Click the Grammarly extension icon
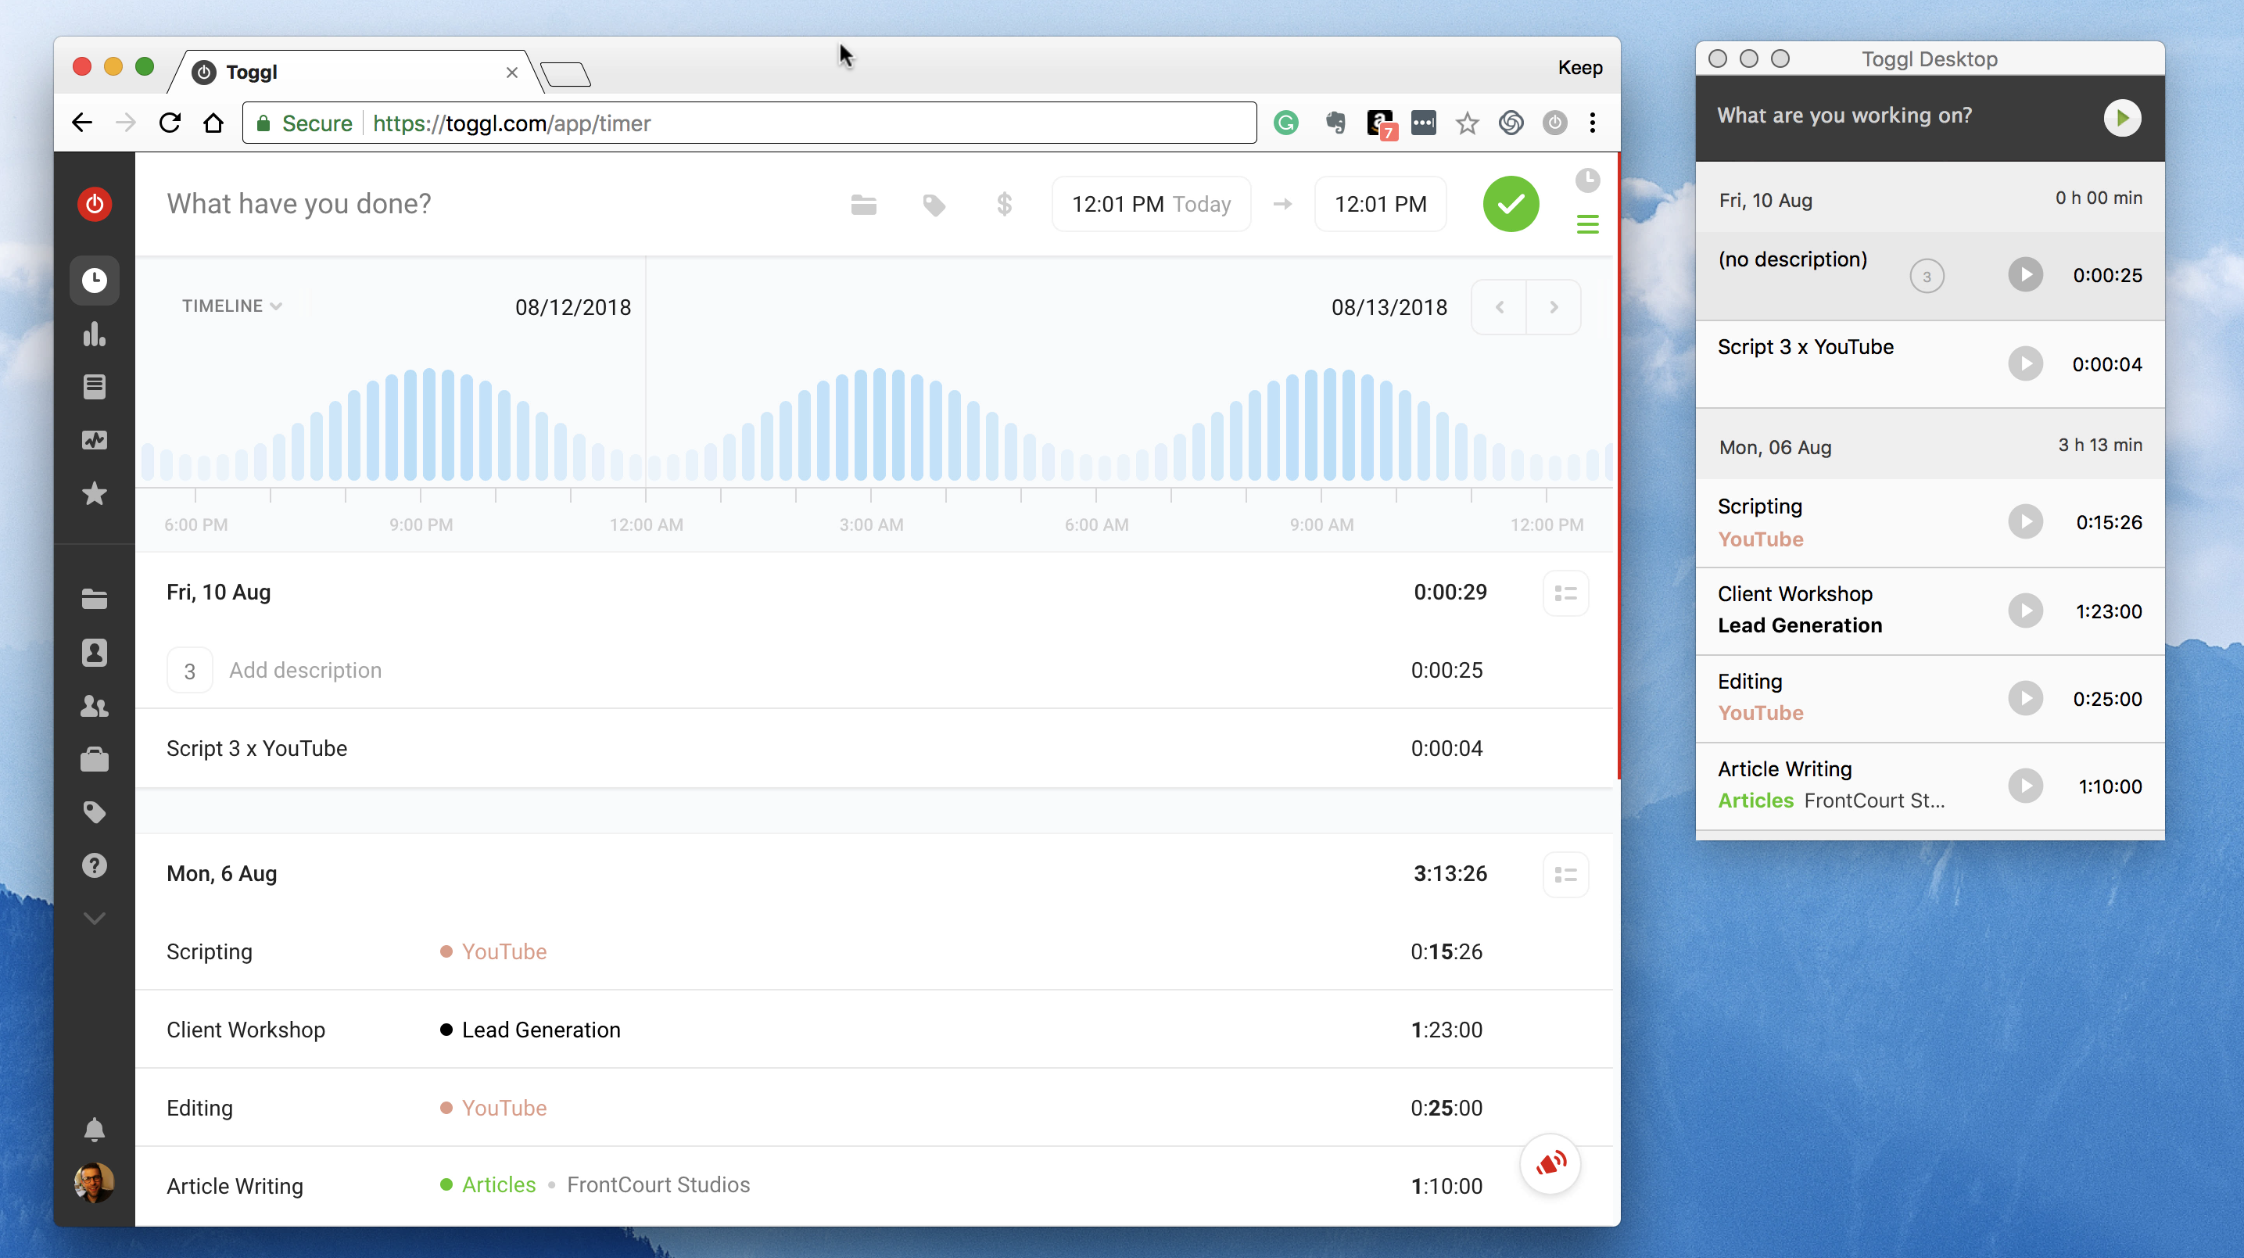Viewport: 2244px width, 1258px height. 1286,123
